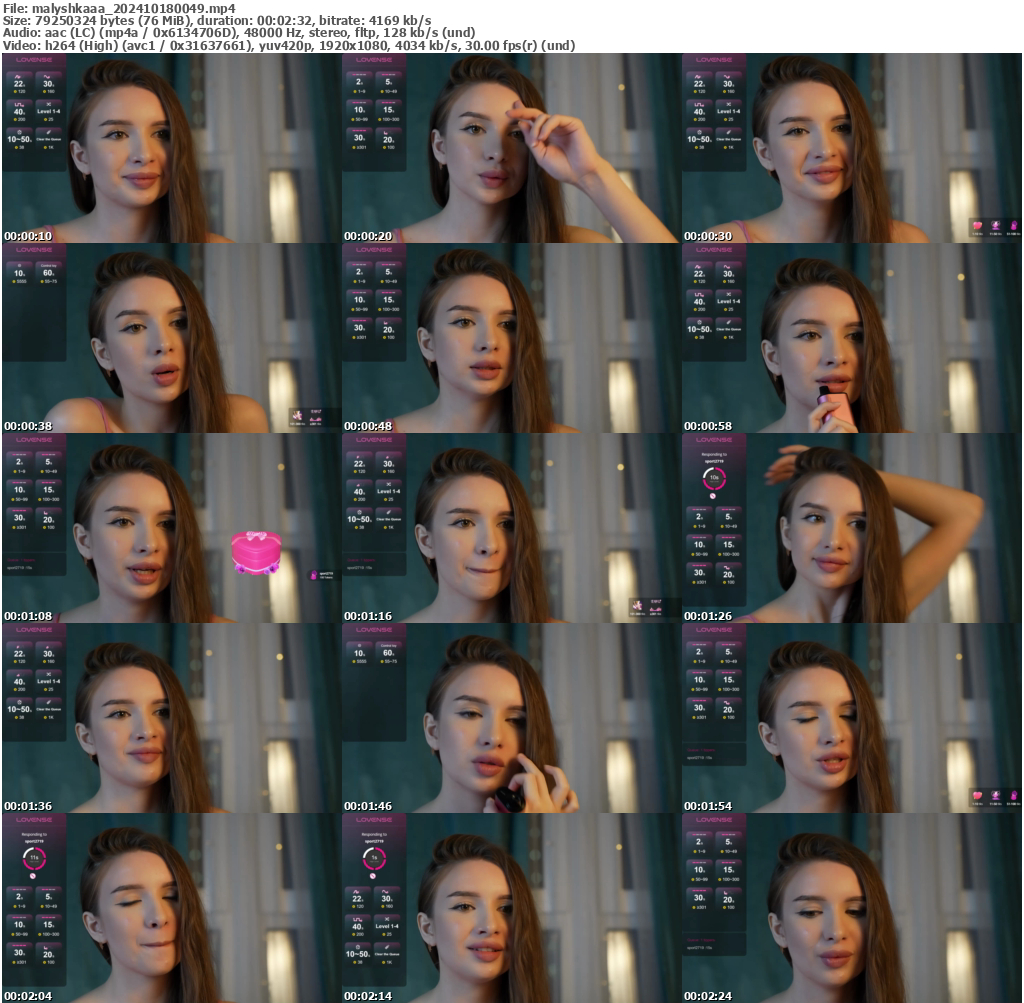Select the 5s option in the Lovense menu

pos(388,81)
